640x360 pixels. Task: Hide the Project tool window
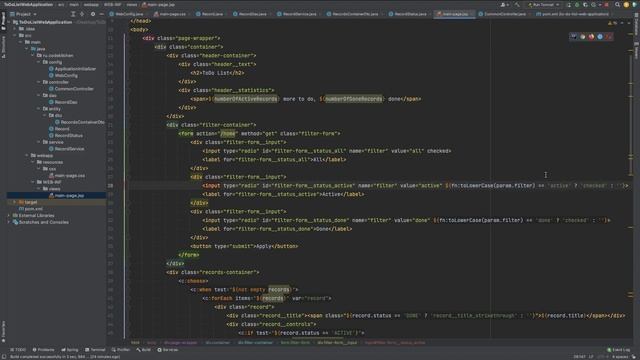102,14
